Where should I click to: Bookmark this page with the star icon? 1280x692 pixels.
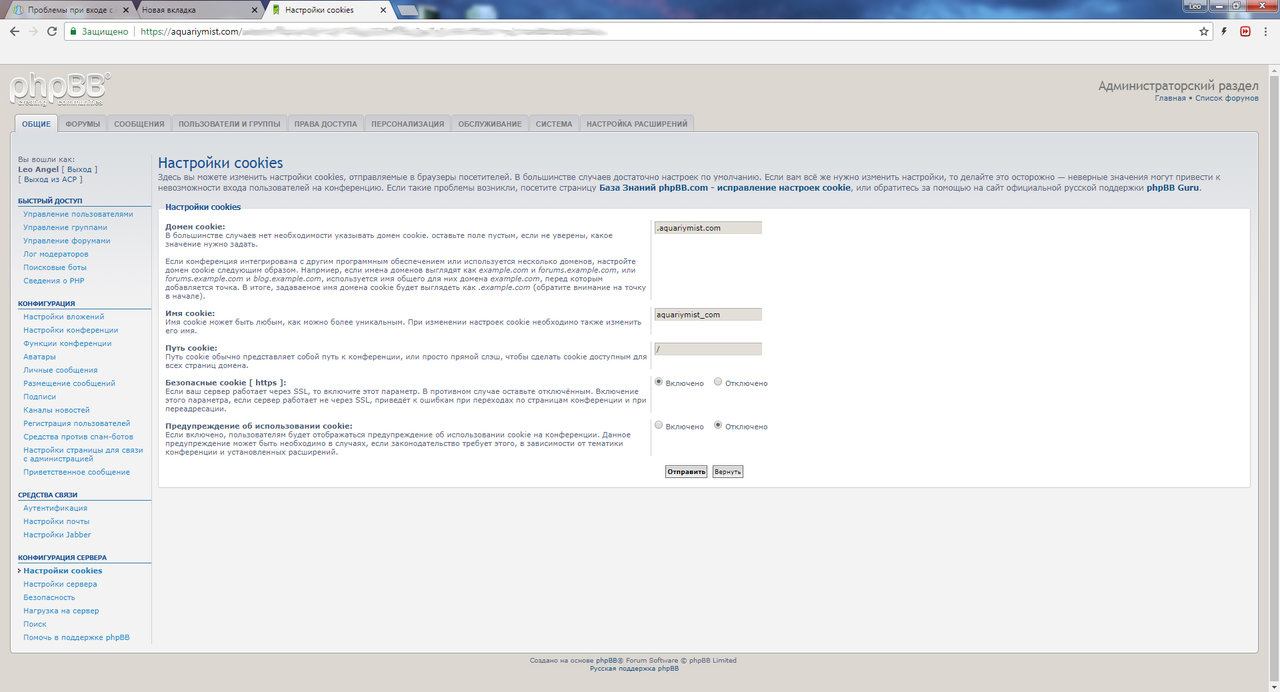click(x=1204, y=31)
